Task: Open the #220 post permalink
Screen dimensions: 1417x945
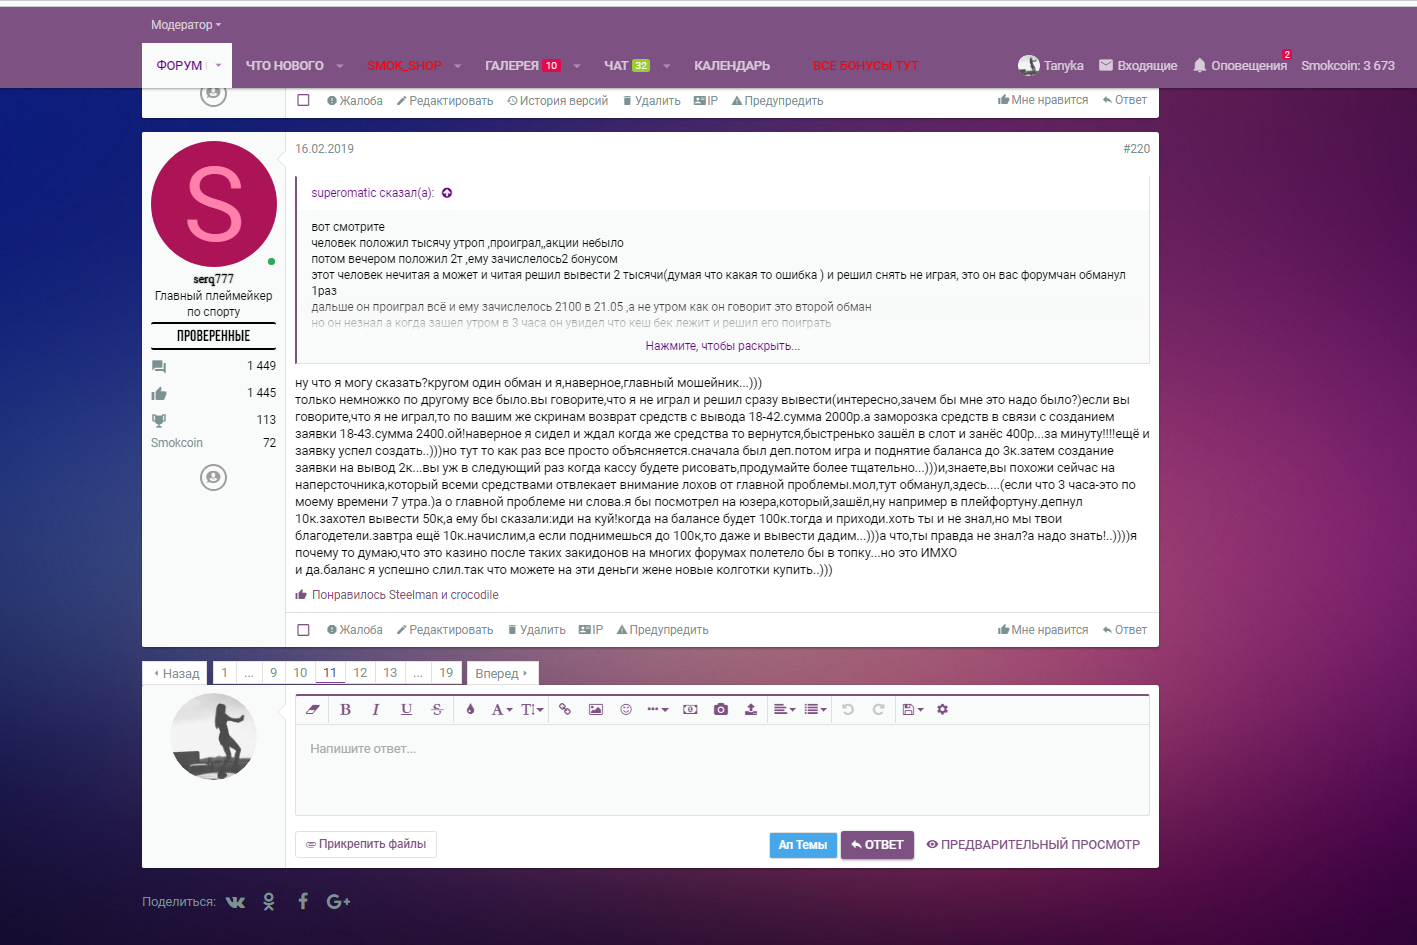Action: (x=1137, y=149)
